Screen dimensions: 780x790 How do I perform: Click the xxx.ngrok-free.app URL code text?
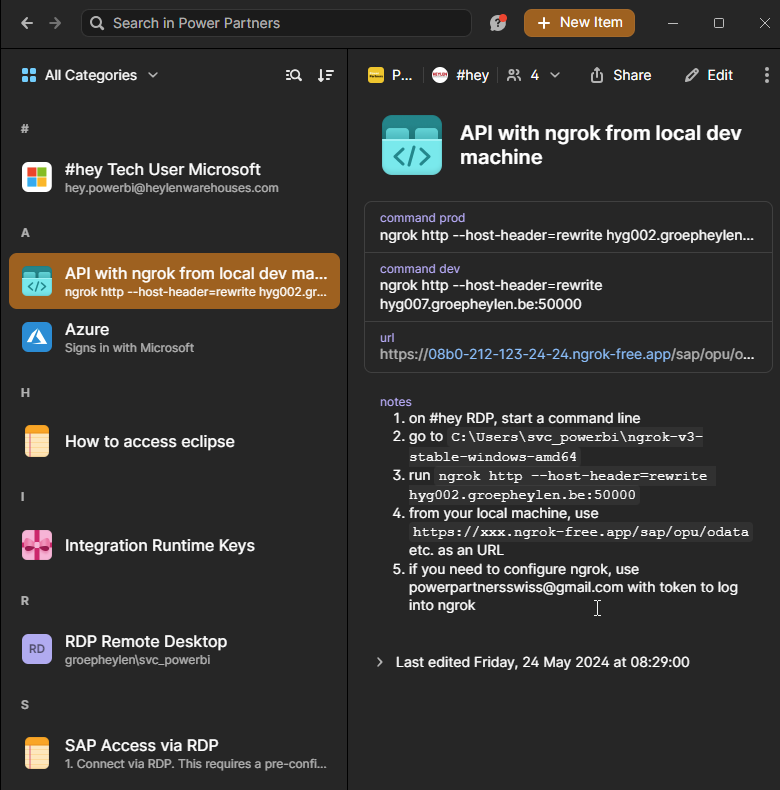(x=580, y=532)
